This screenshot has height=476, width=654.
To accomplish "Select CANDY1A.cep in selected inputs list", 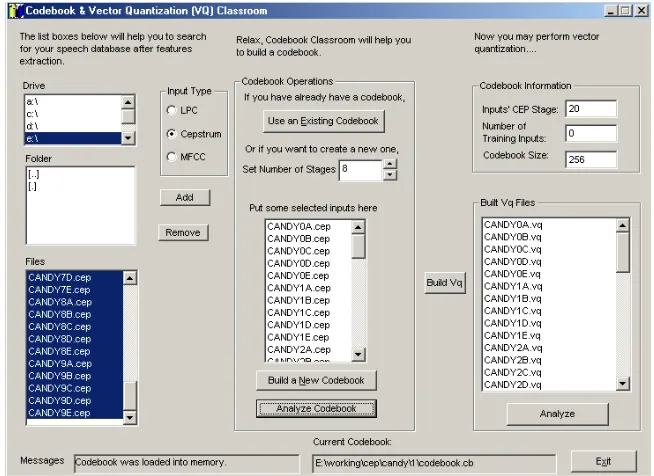I will tap(308, 288).
